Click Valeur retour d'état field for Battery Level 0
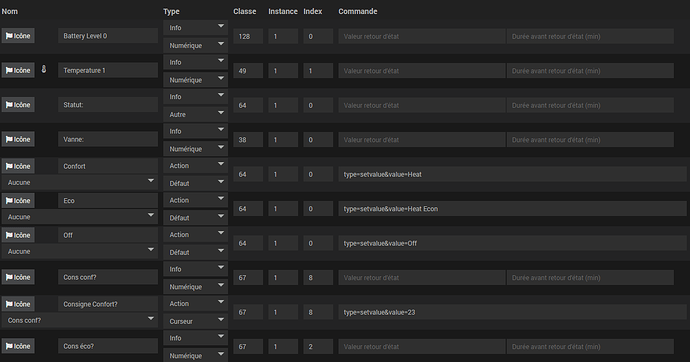This screenshot has height=362, width=690. (x=422, y=36)
